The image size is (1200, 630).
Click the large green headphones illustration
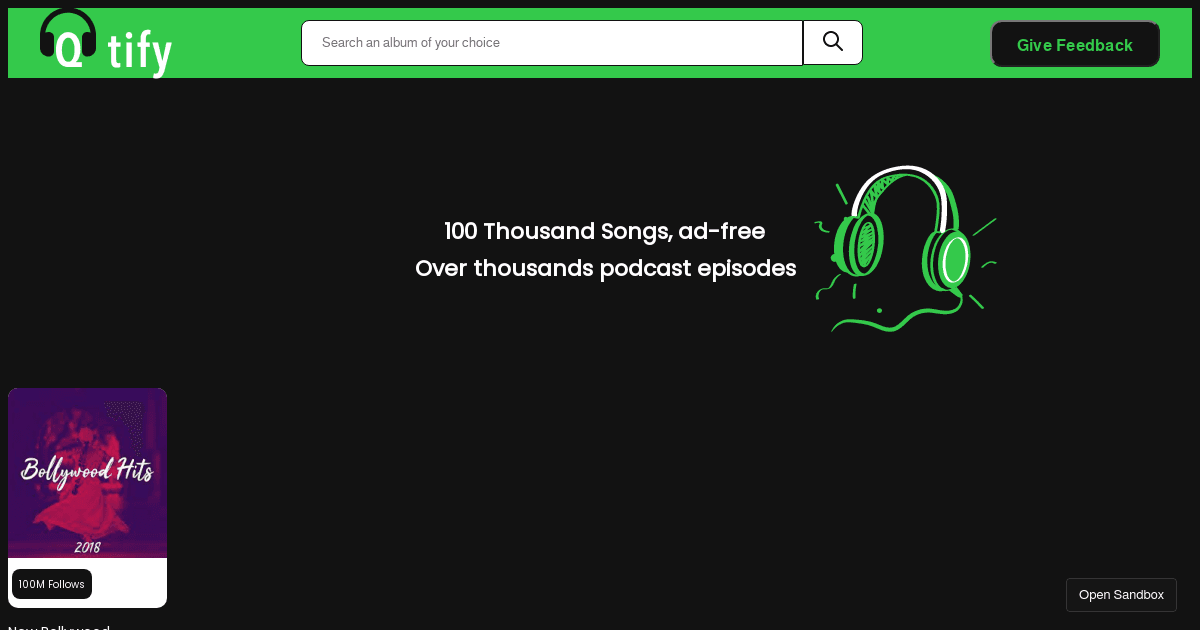click(x=905, y=248)
